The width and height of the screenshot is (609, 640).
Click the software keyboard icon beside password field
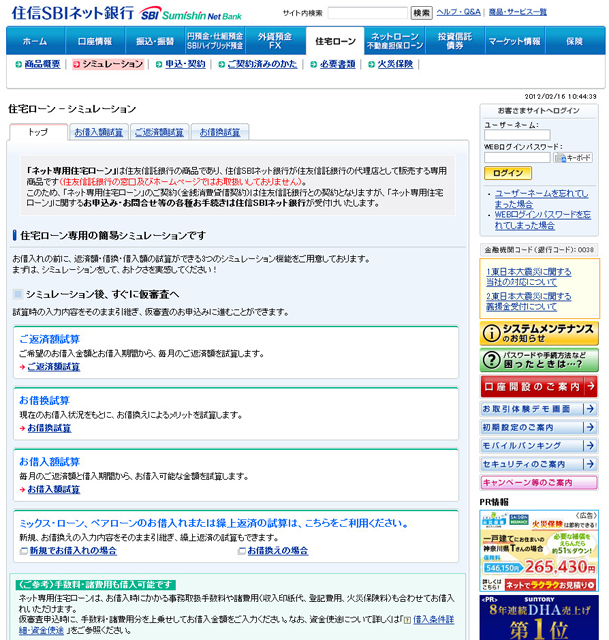[x=573, y=158]
